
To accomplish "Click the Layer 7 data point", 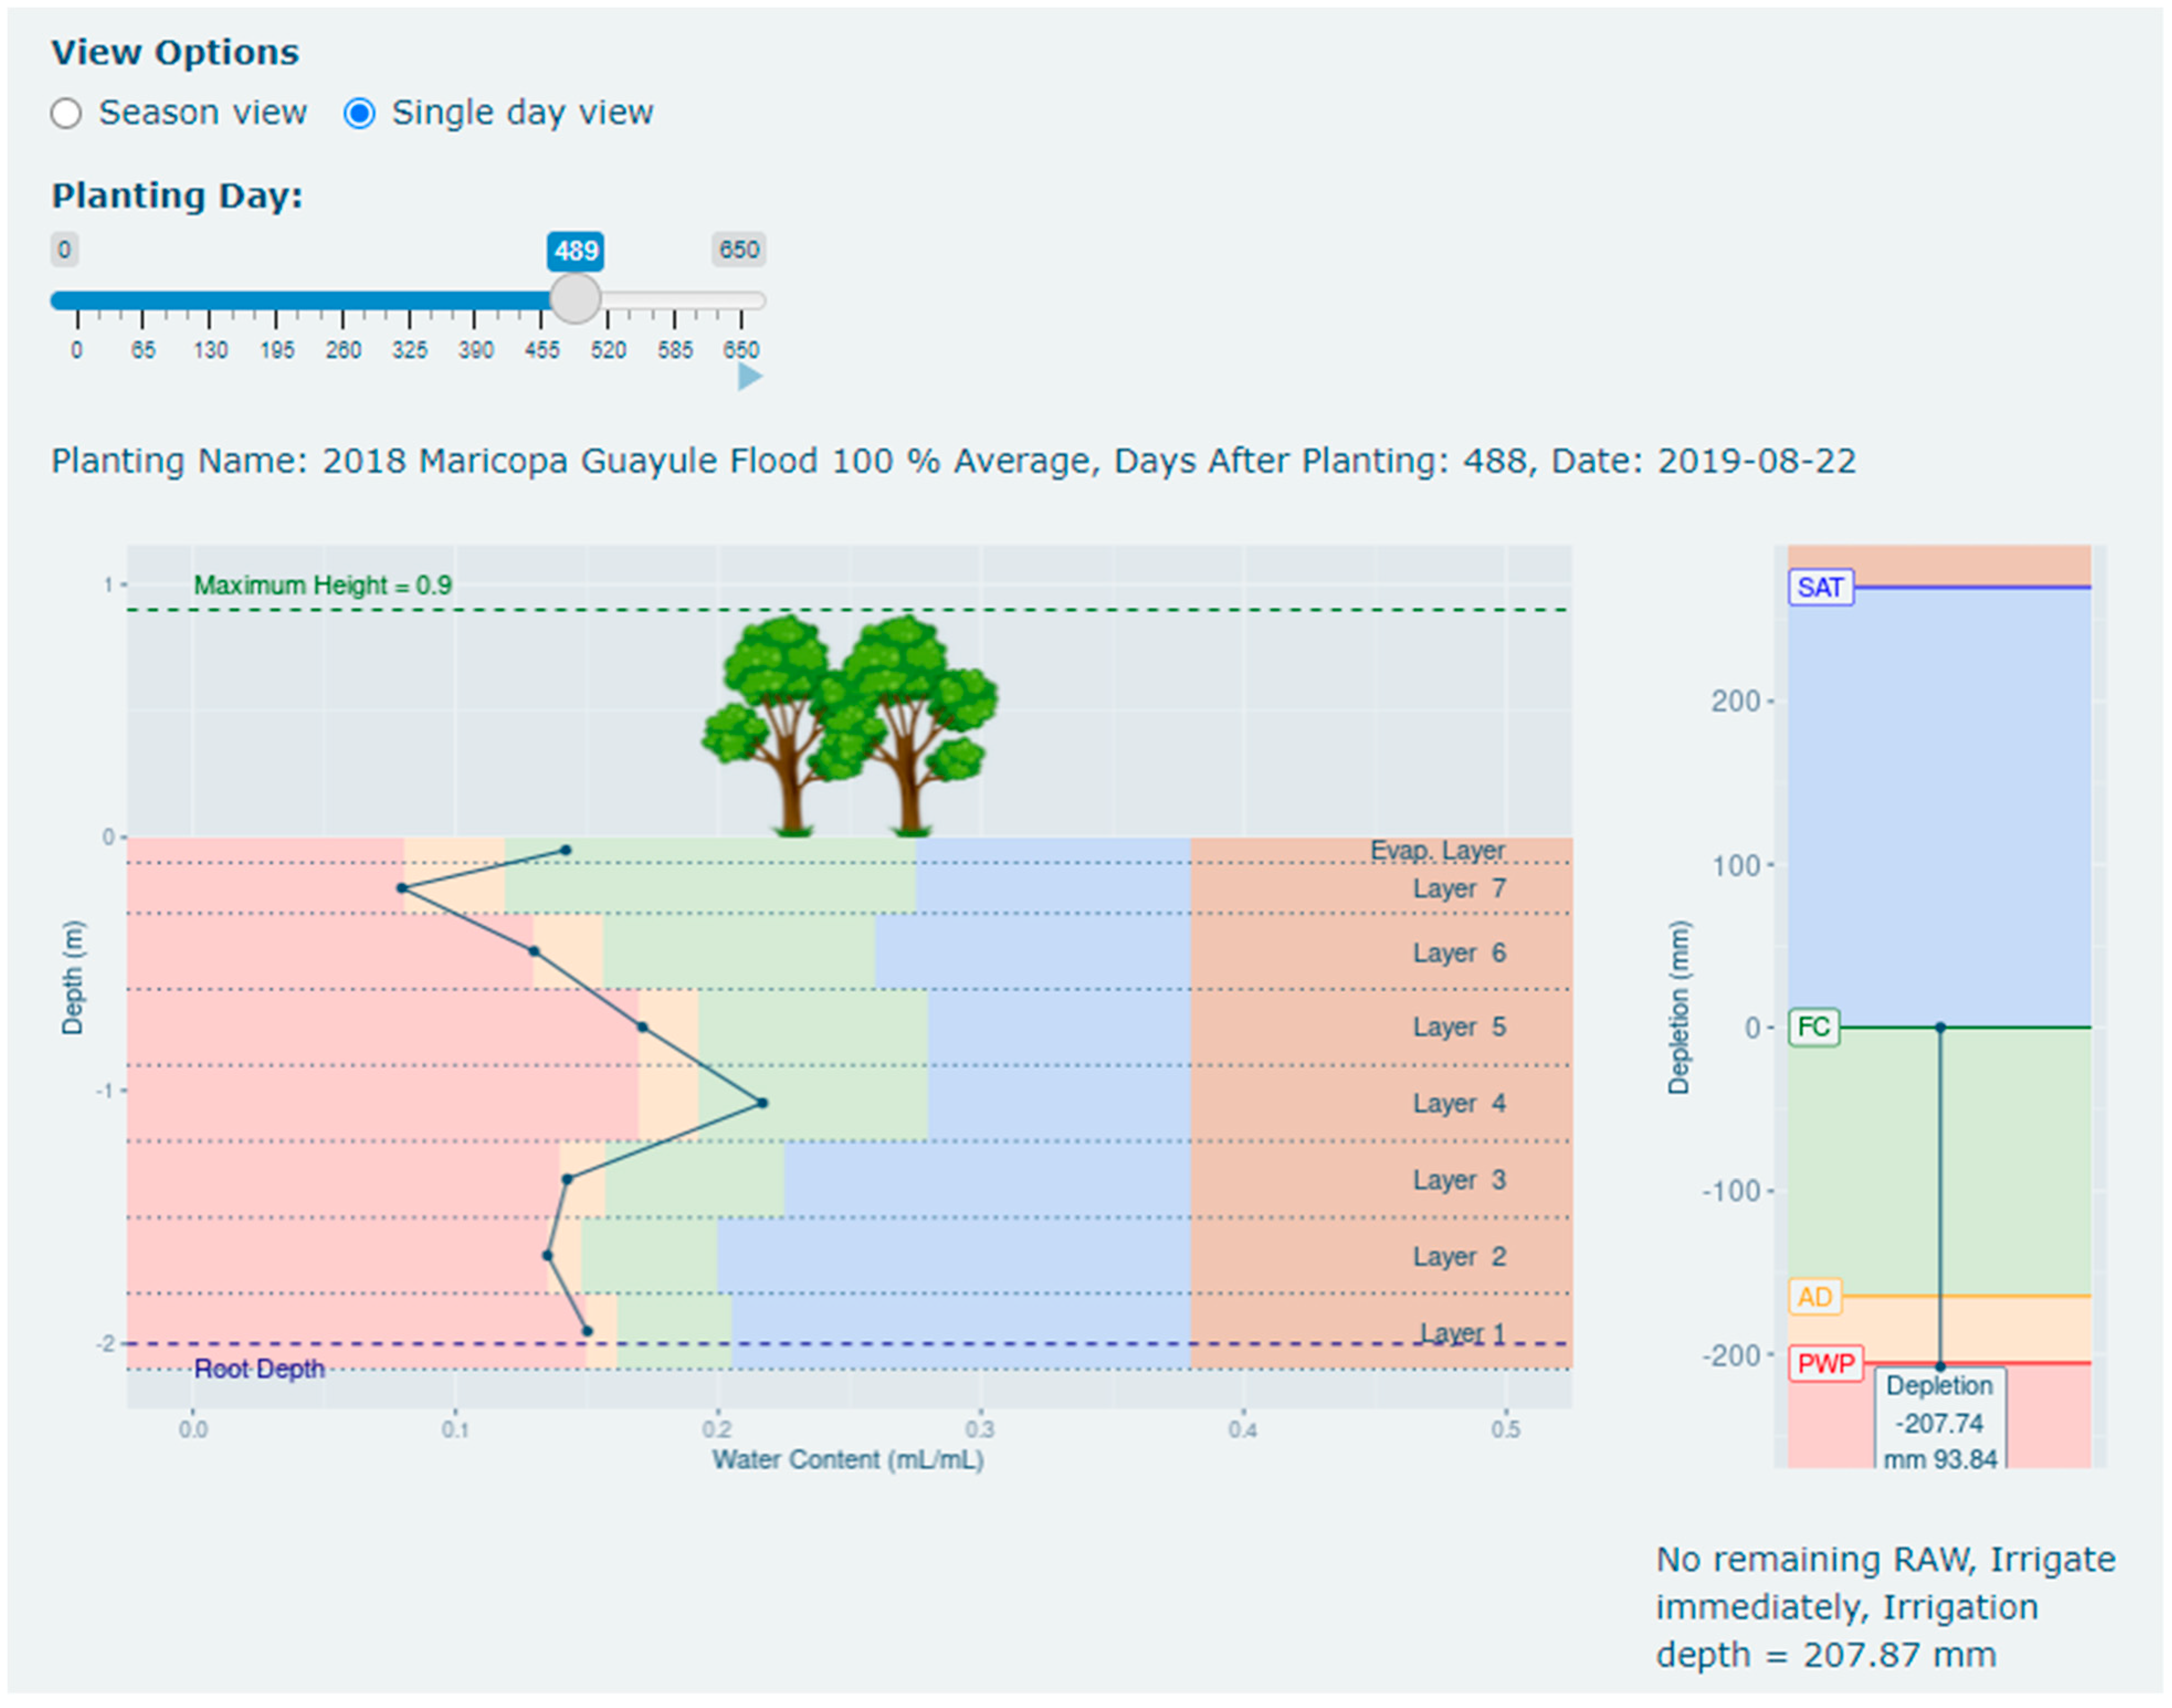I will pos(402,888).
